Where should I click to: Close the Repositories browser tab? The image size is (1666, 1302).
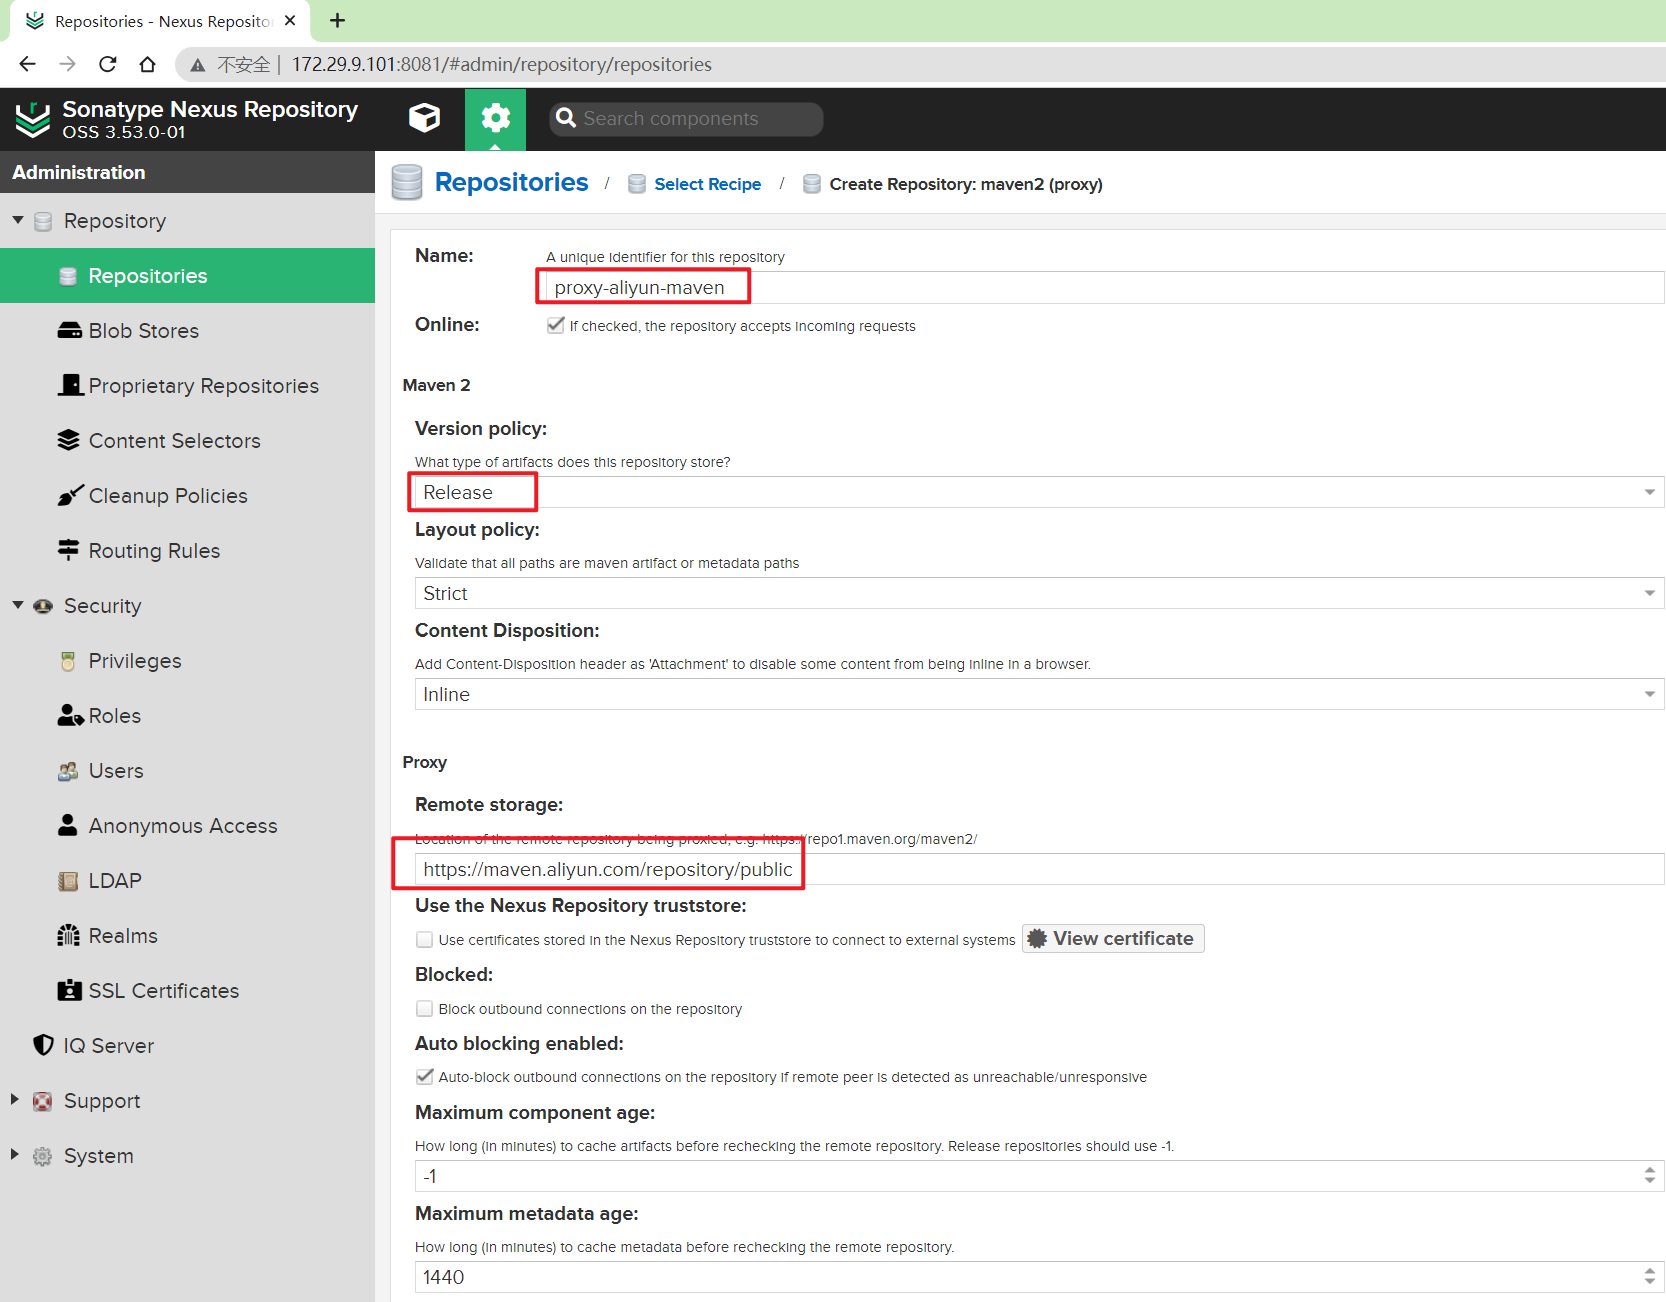click(290, 20)
